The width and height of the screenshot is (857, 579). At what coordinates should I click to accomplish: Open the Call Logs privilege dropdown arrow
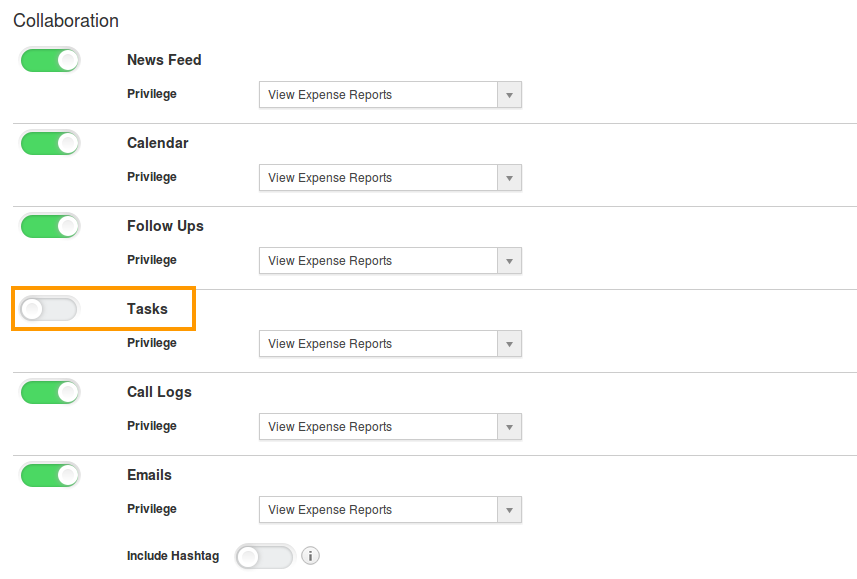509,427
